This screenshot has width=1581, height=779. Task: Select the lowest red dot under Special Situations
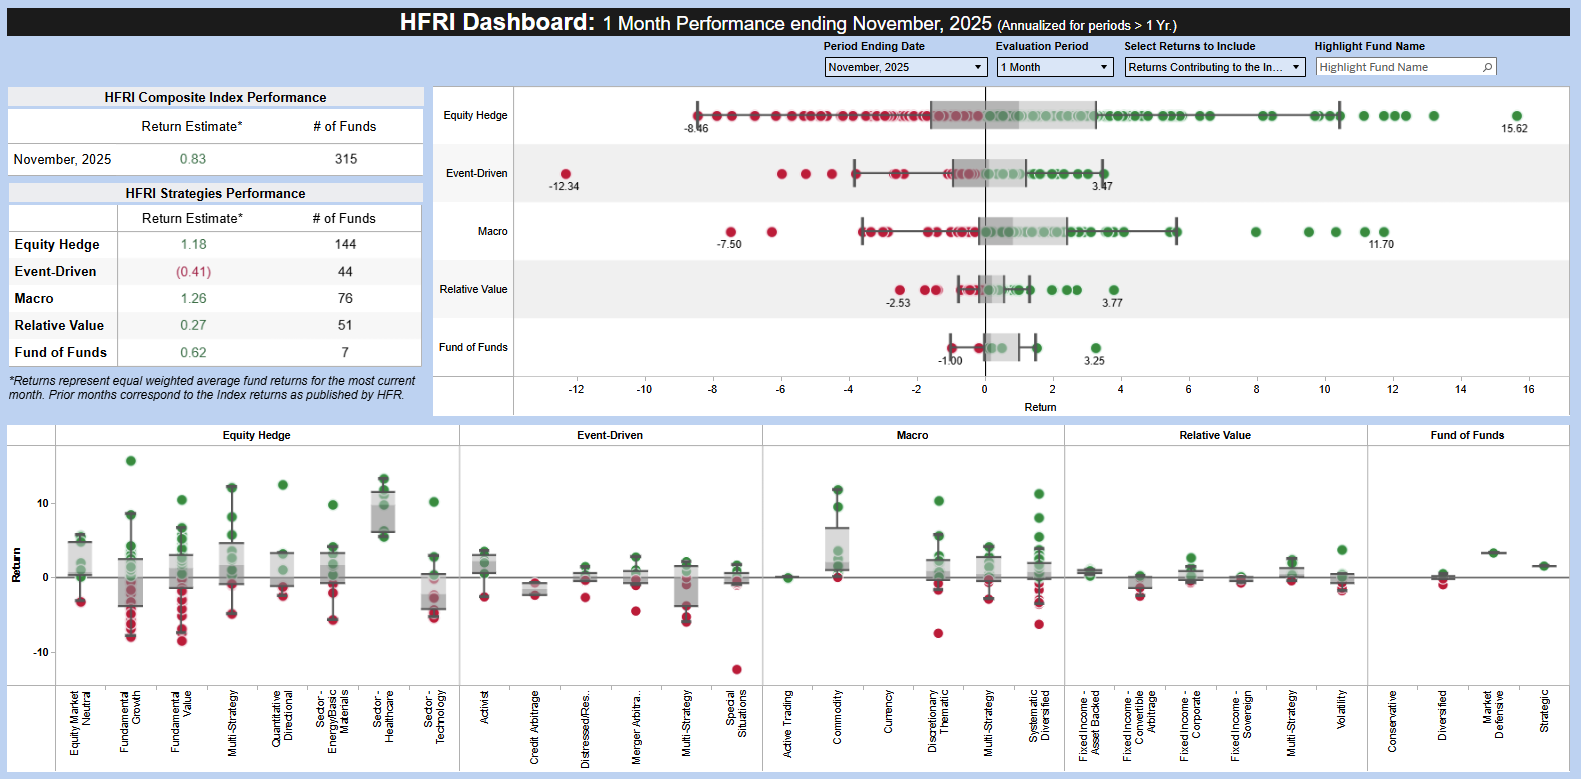[737, 669]
